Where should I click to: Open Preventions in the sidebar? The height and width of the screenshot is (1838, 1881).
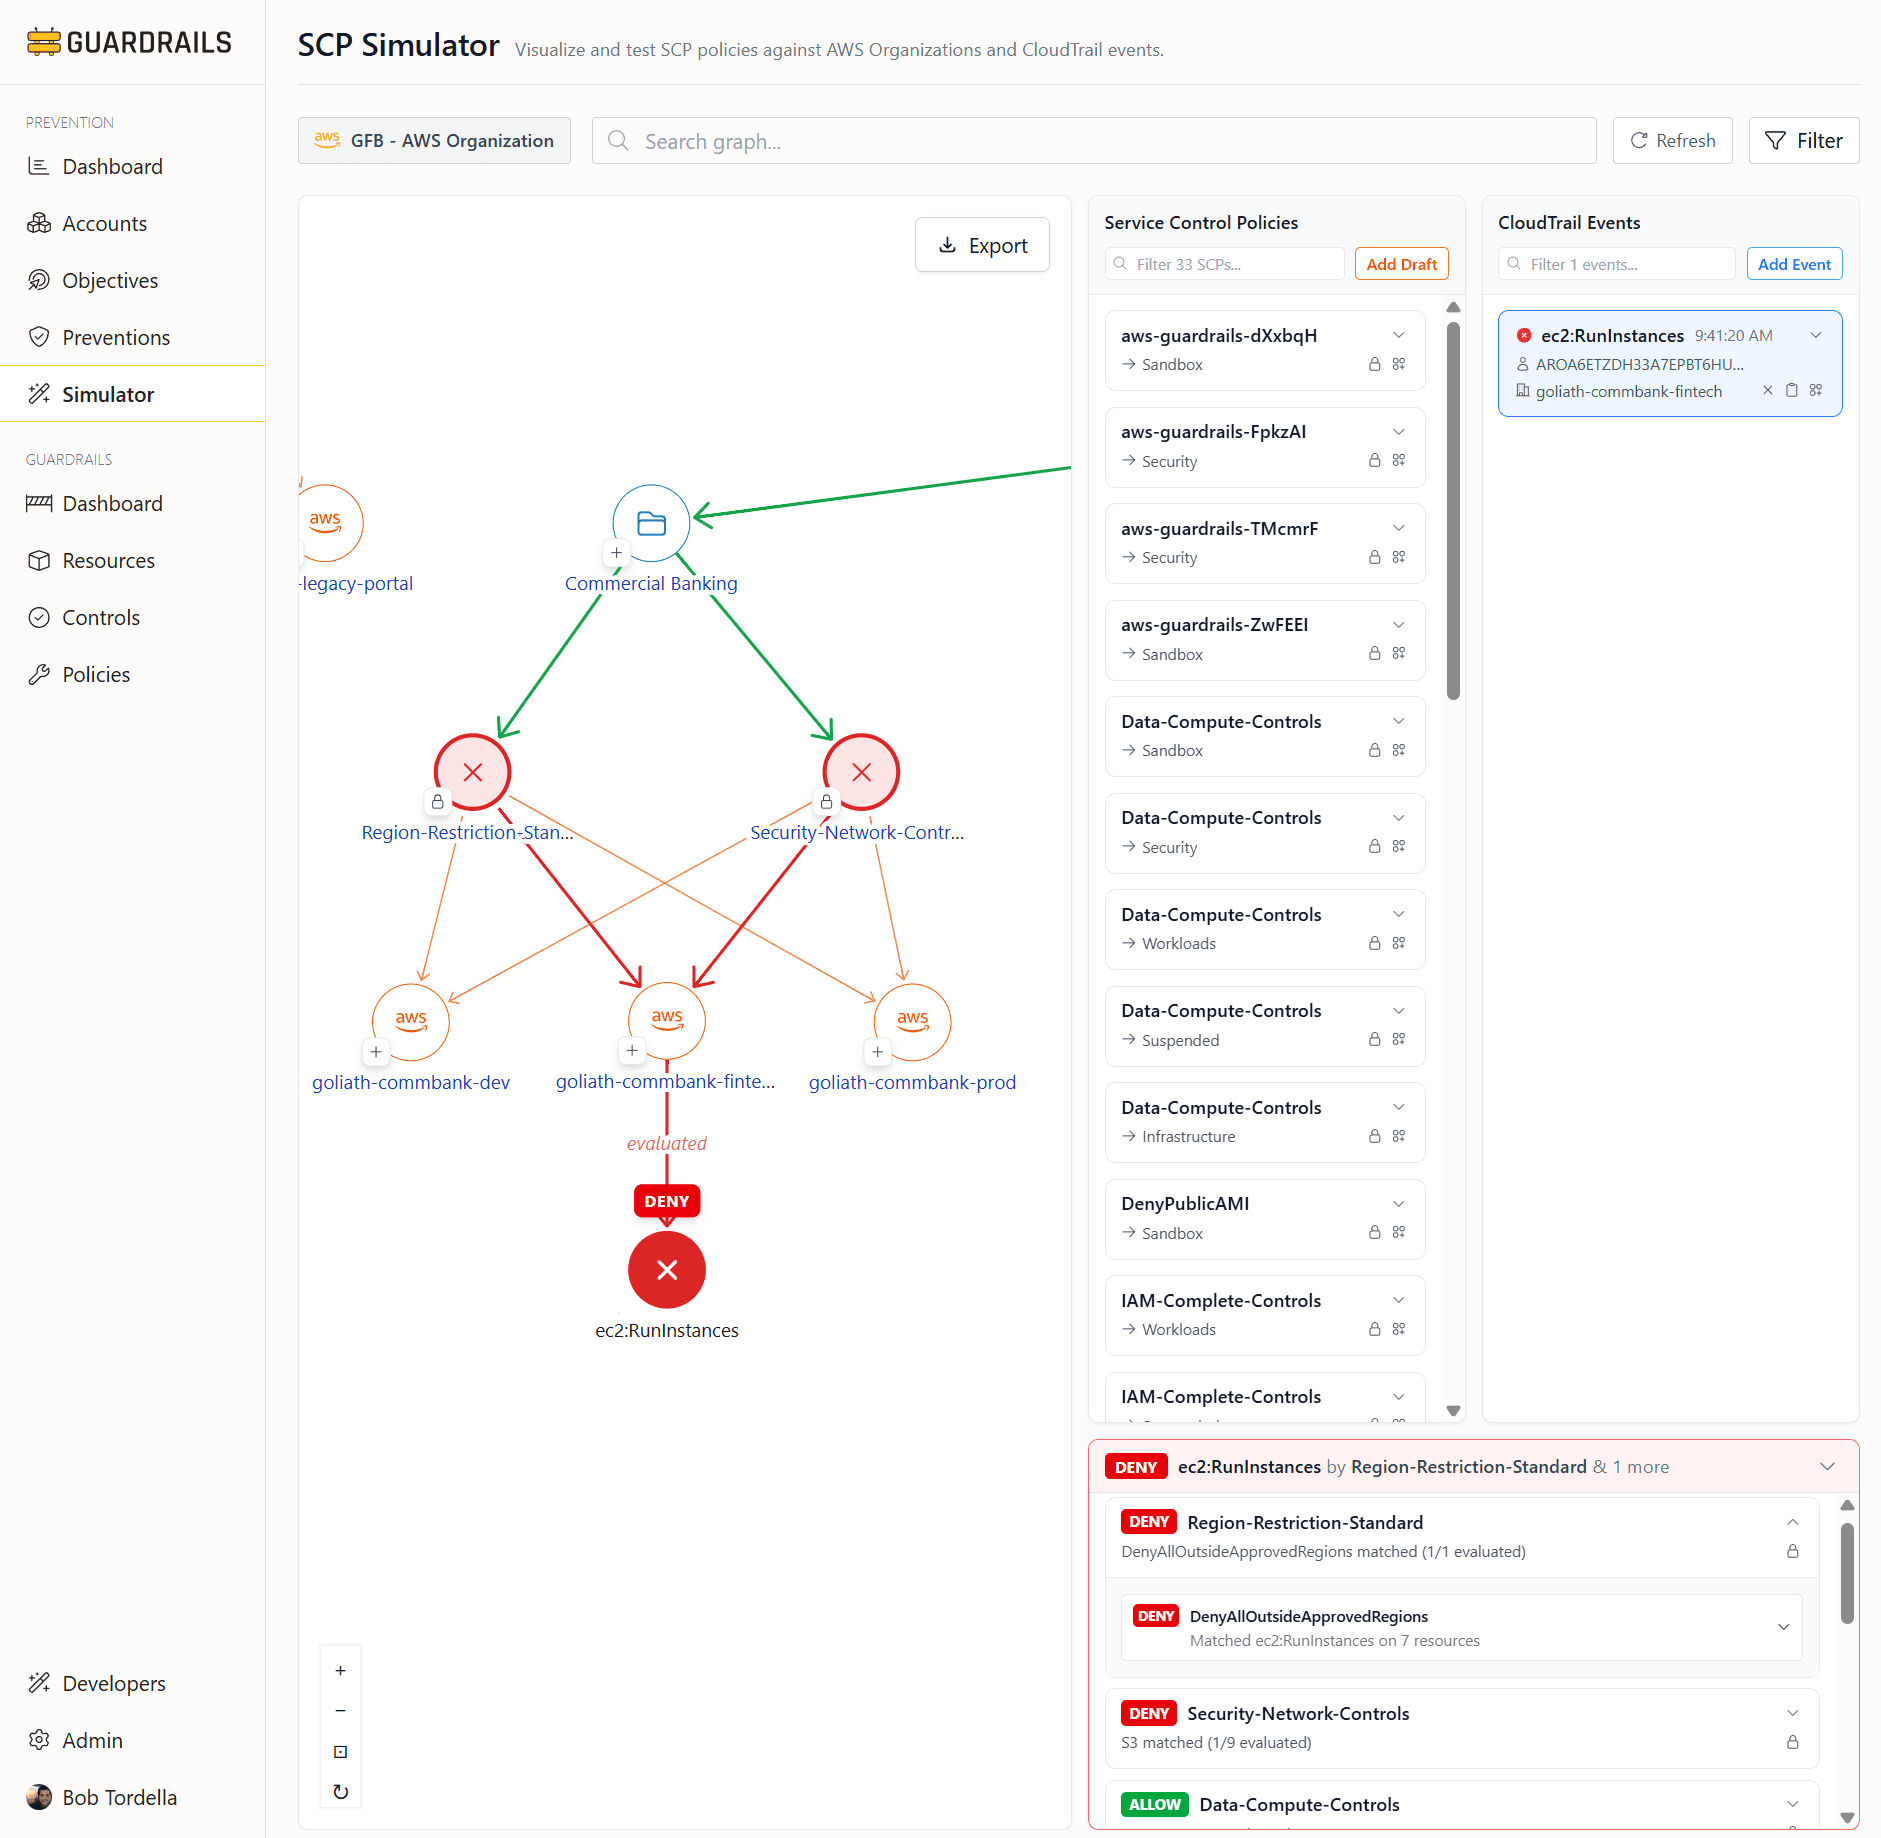[x=116, y=338]
